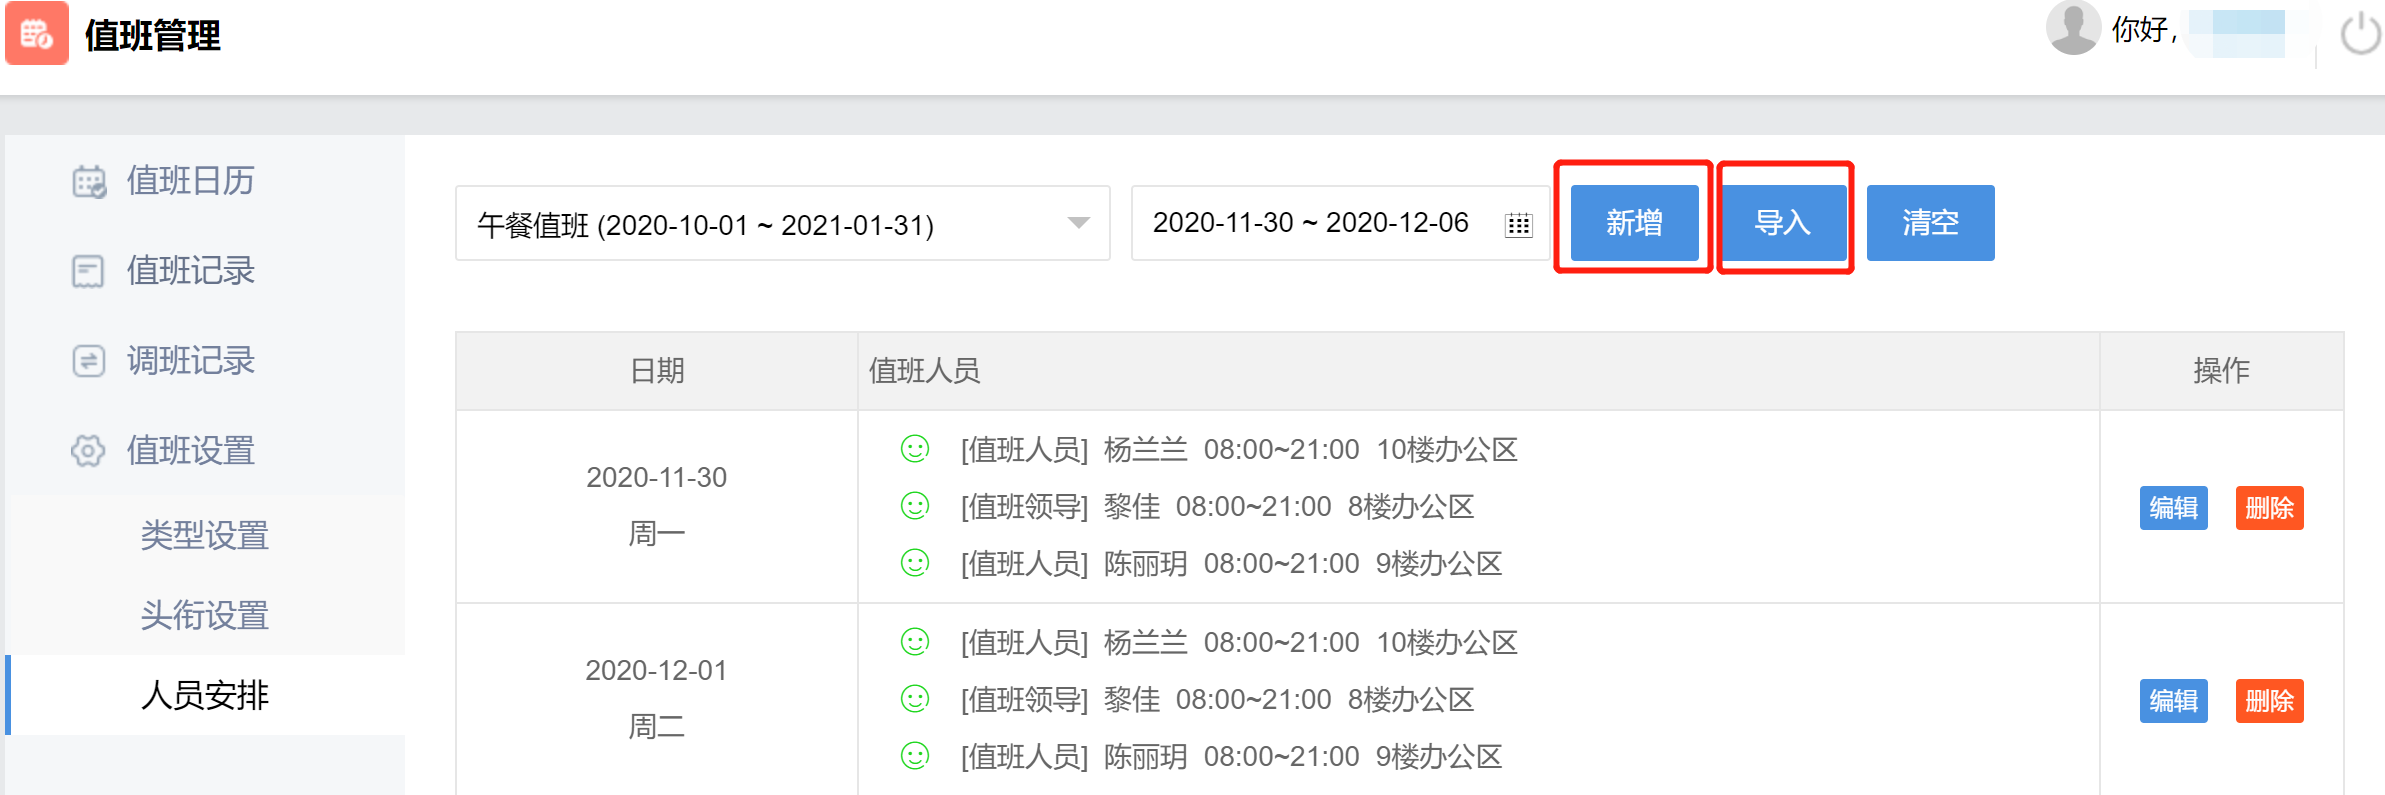Open the date range calendar picker icon
2385x795 pixels.
pos(1518,224)
